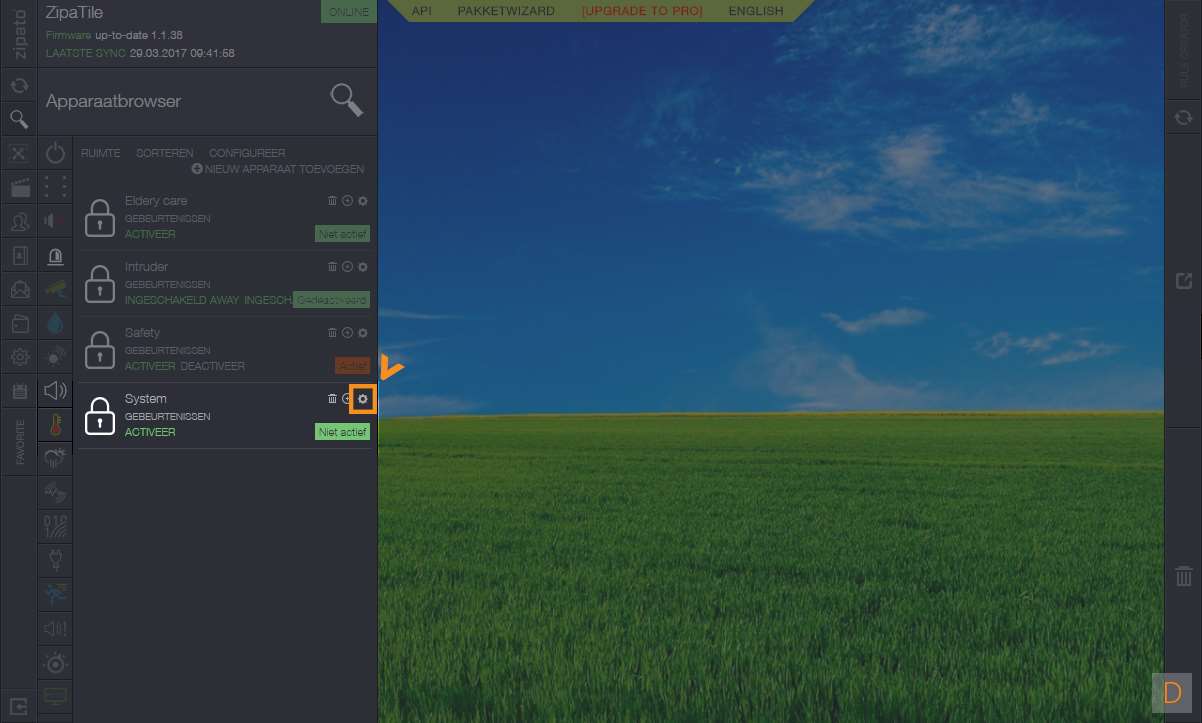Open the settings gear in left sidebar
The image size is (1202, 723).
pos(19,357)
